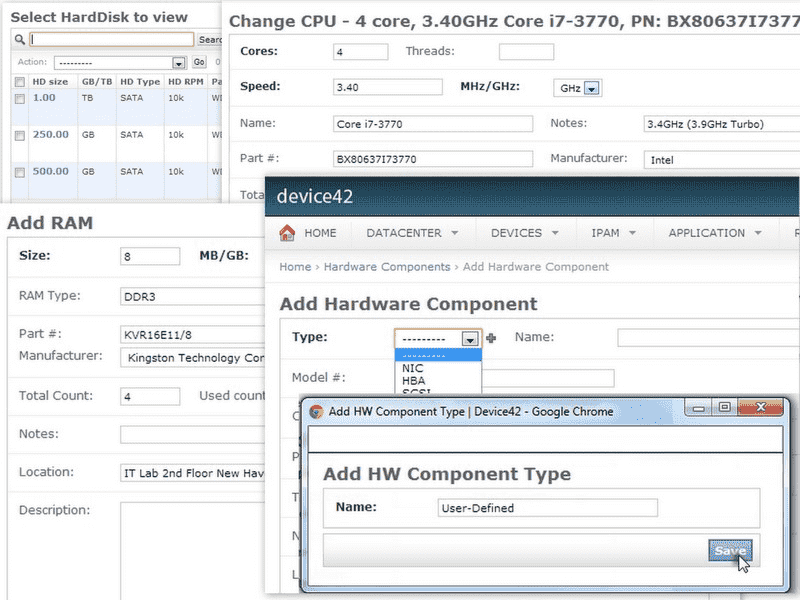This screenshot has height=600, width=800.
Task: Click the RAM Location field
Action: pyautogui.click(x=192, y=473)
